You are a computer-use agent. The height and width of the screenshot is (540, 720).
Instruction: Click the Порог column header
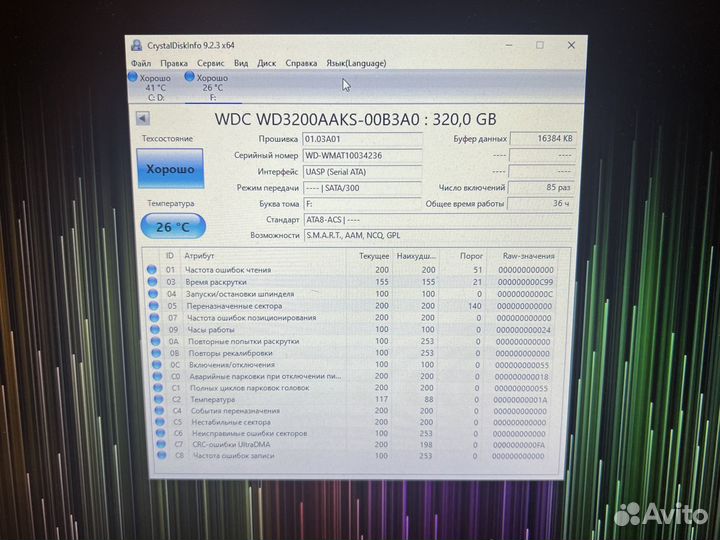[471, 256]
